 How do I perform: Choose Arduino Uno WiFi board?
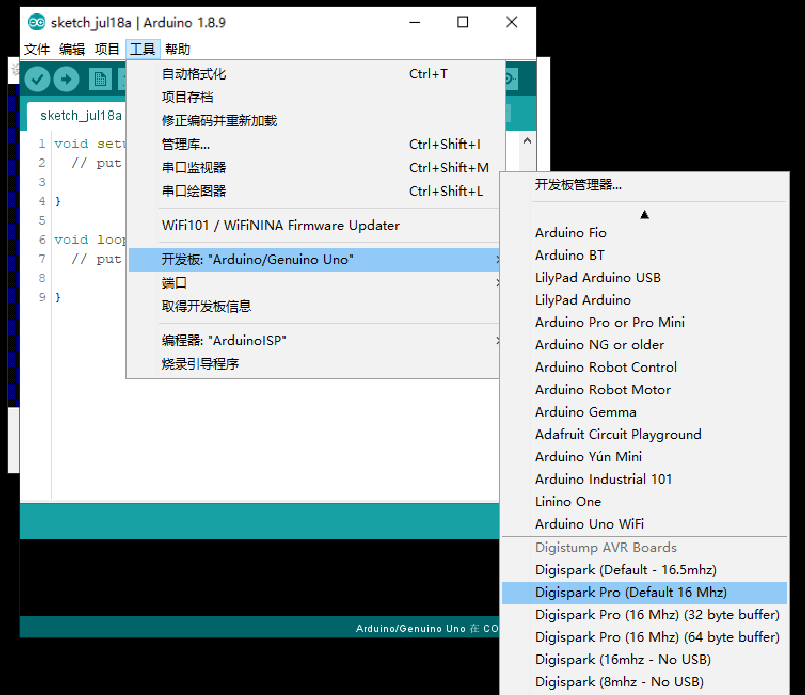[644, 524]
